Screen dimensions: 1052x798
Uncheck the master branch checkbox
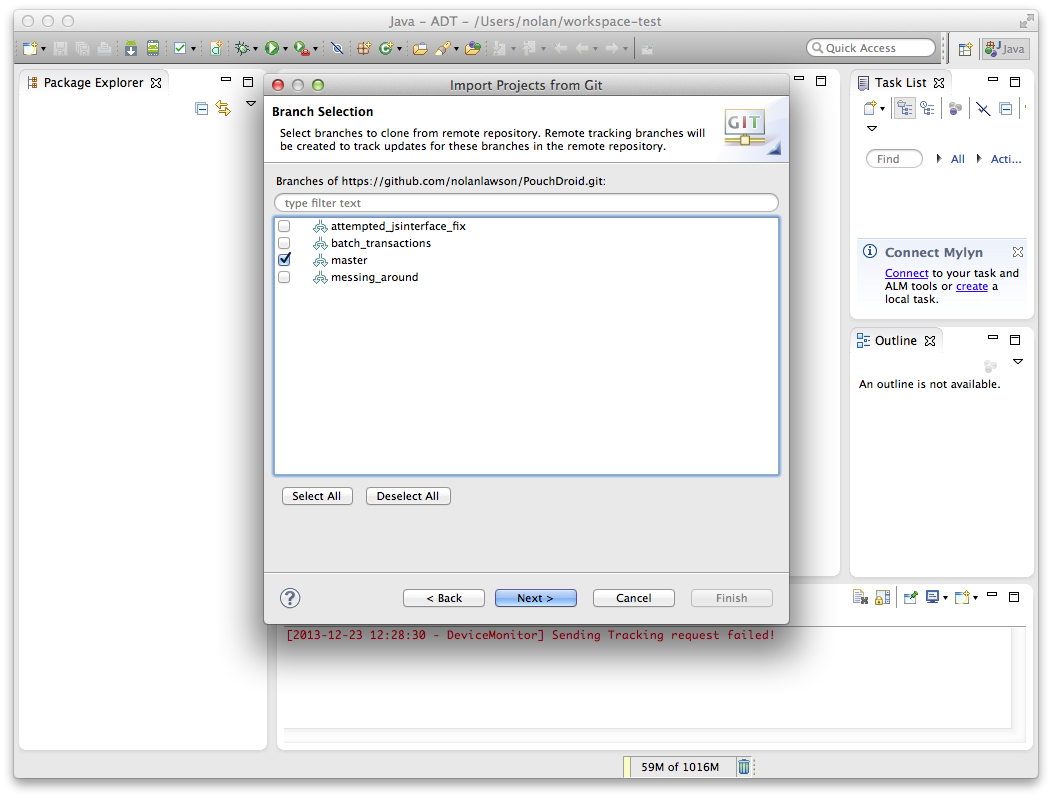click(x=284, y=259)
